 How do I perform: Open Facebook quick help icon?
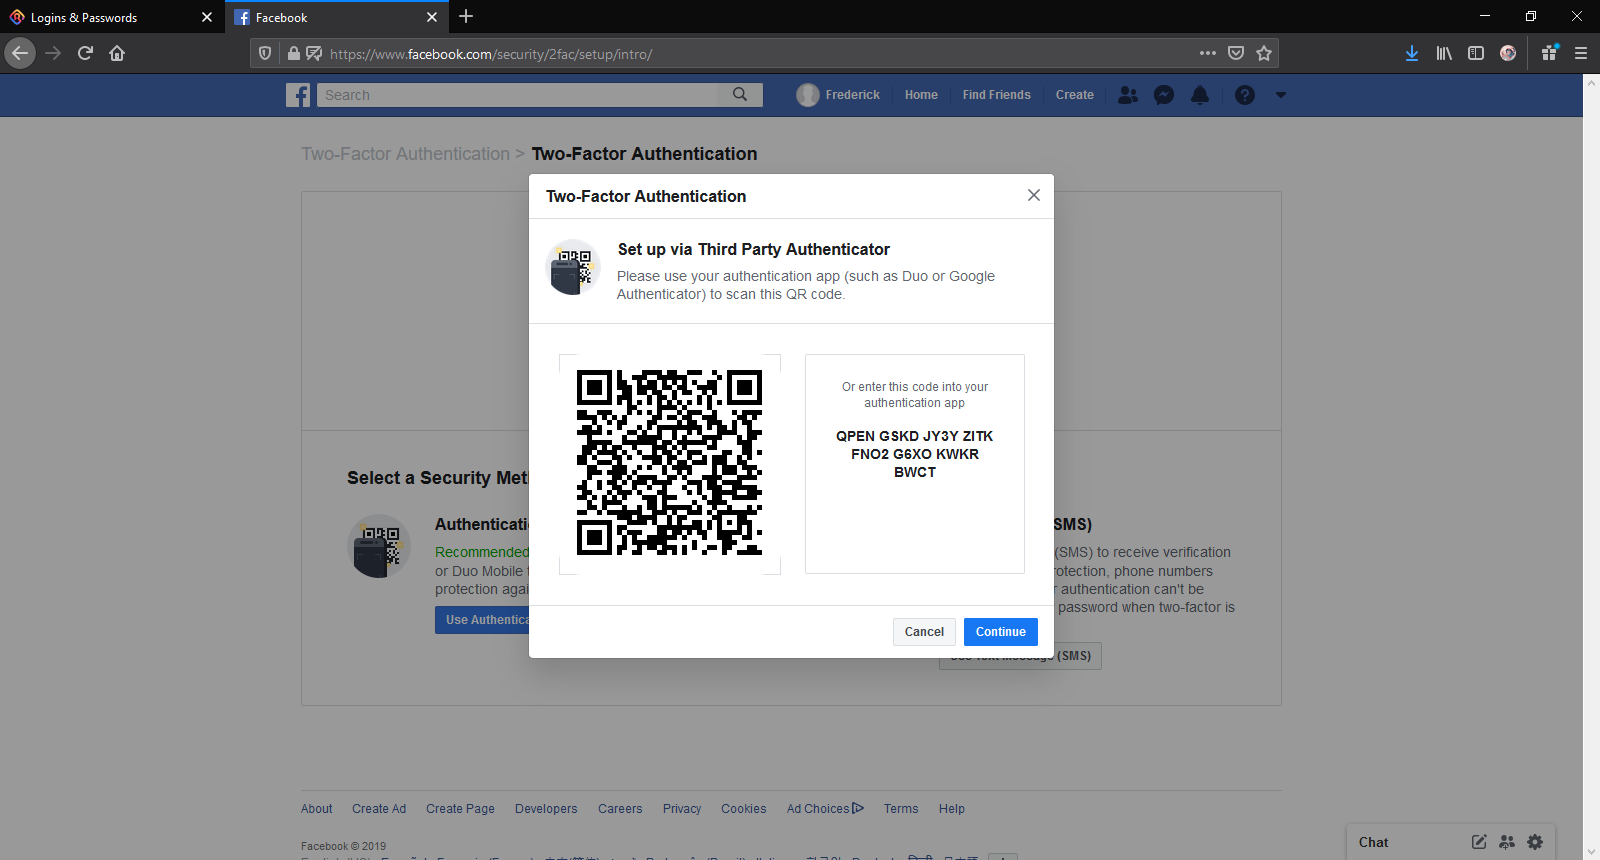[x=1245, y=95]
